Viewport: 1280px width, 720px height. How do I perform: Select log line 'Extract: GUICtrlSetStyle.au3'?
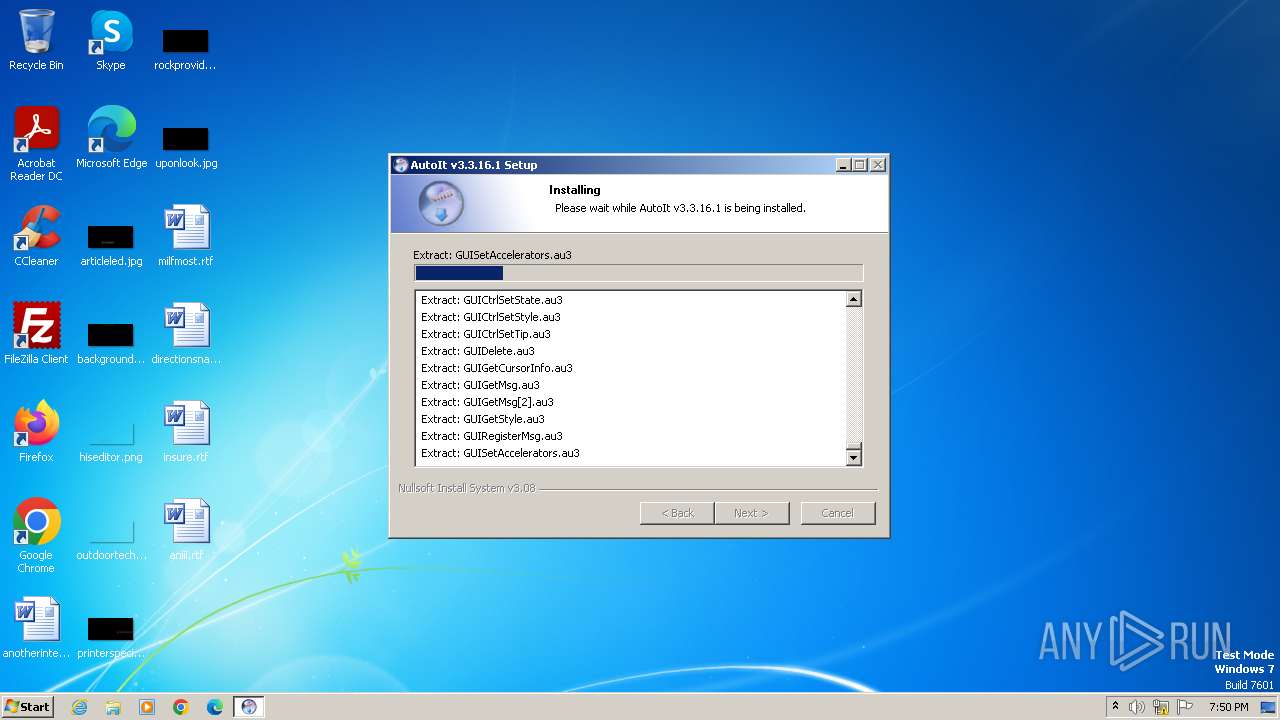coord(491,317)
